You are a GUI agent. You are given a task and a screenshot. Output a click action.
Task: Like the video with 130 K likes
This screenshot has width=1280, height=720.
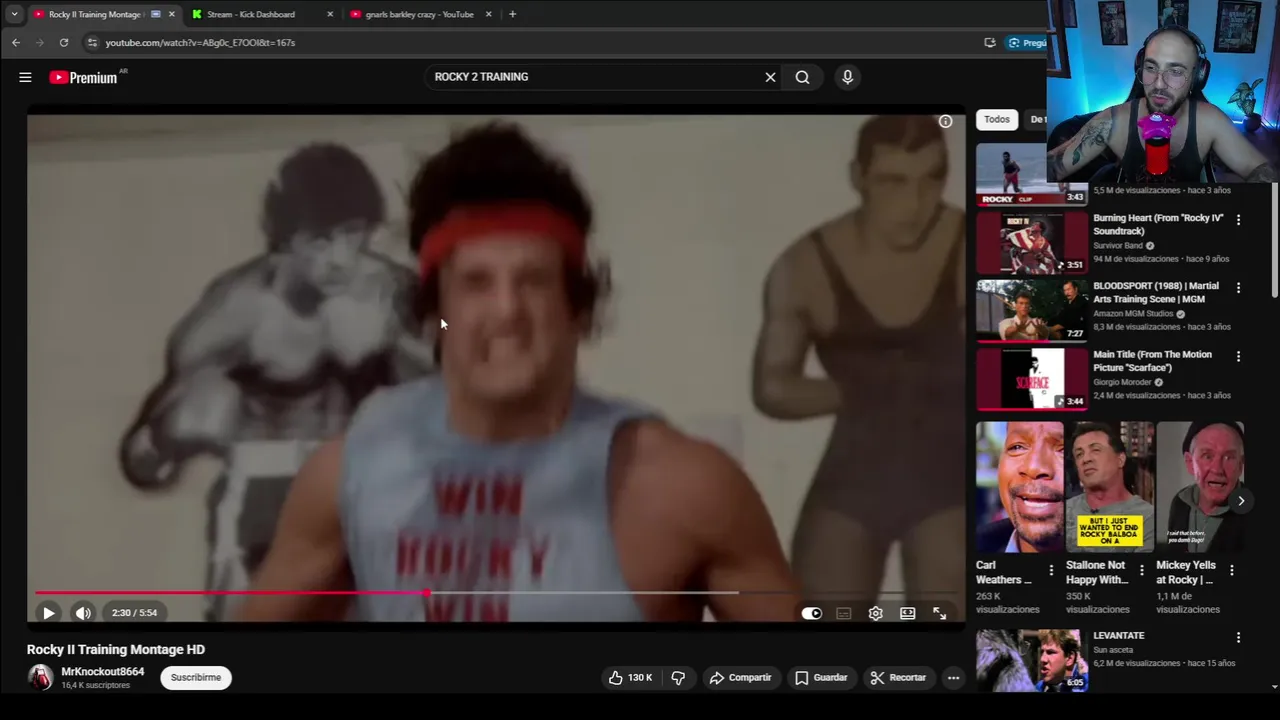630,677
